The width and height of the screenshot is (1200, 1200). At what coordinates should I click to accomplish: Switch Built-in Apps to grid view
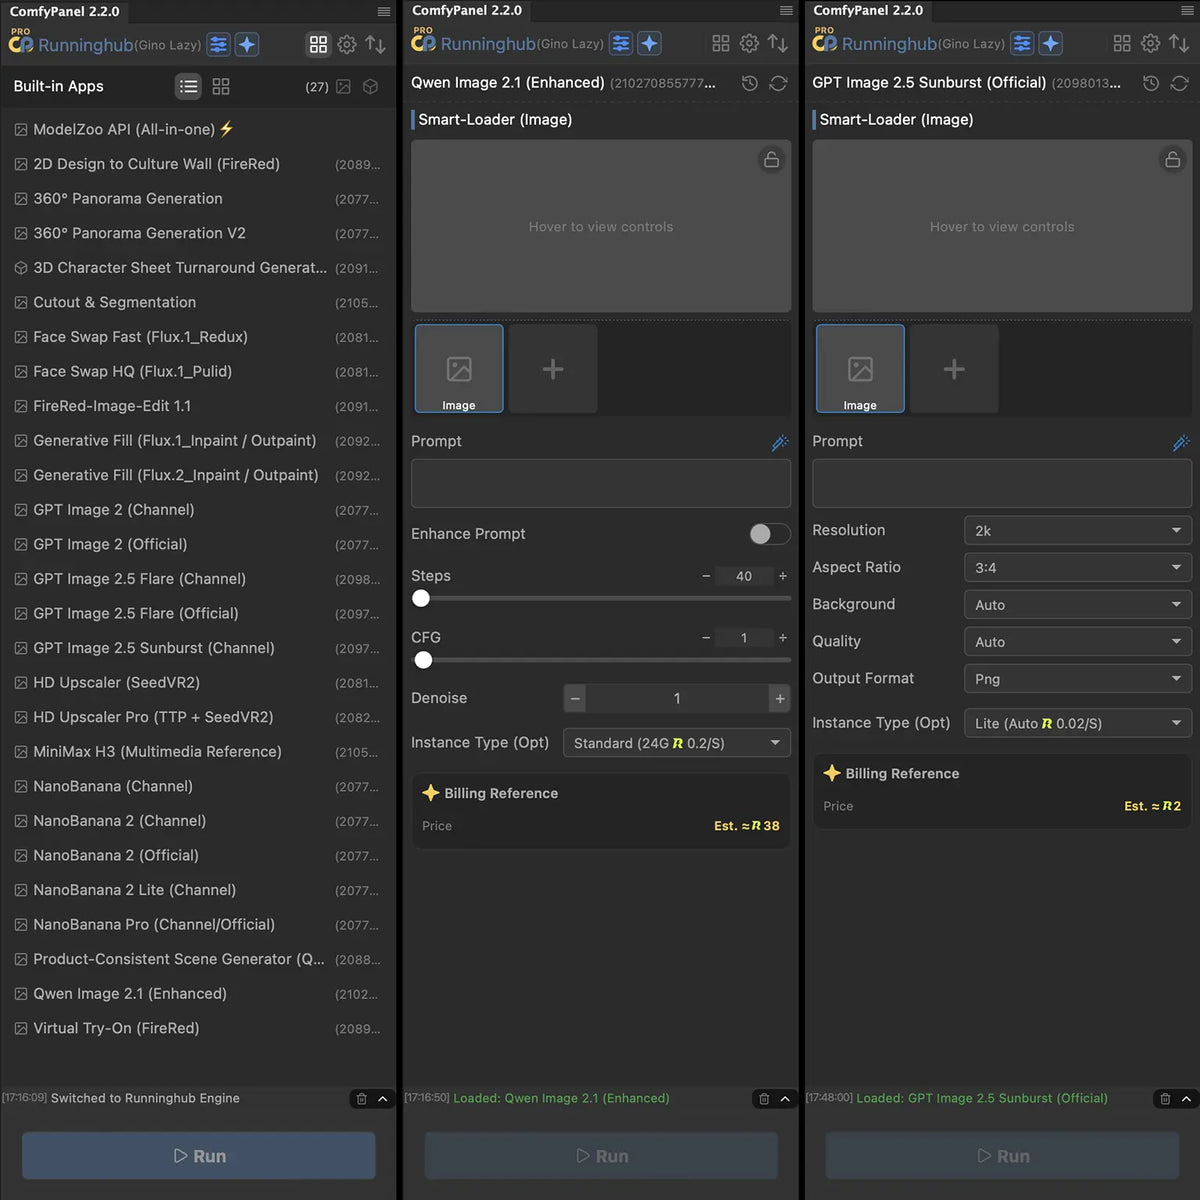(221, 87)
